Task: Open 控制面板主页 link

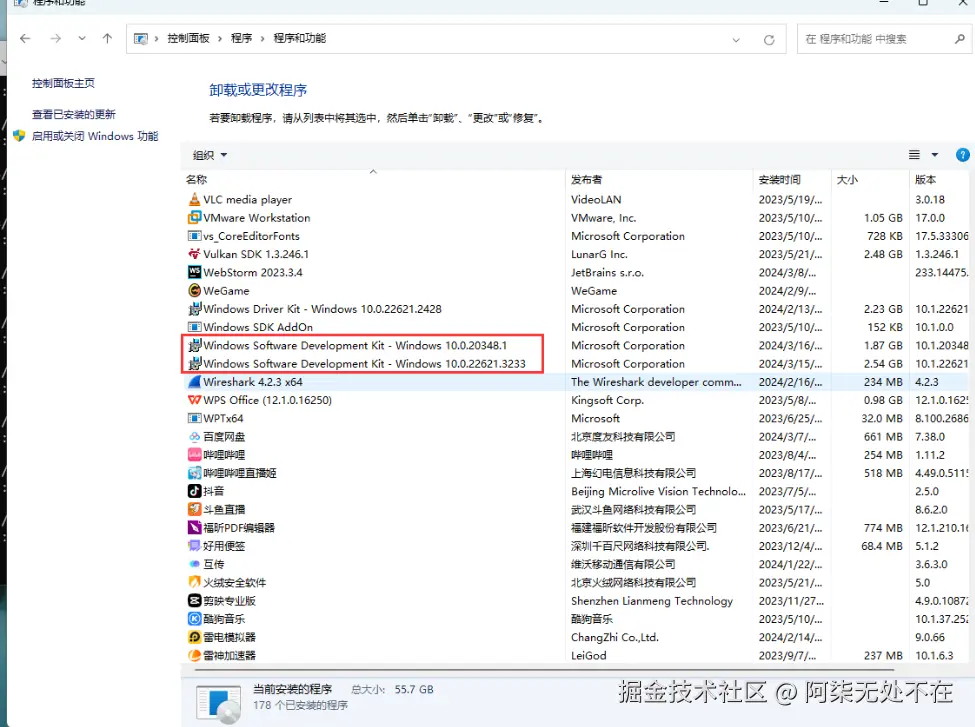Action: [x=63, y=83]
